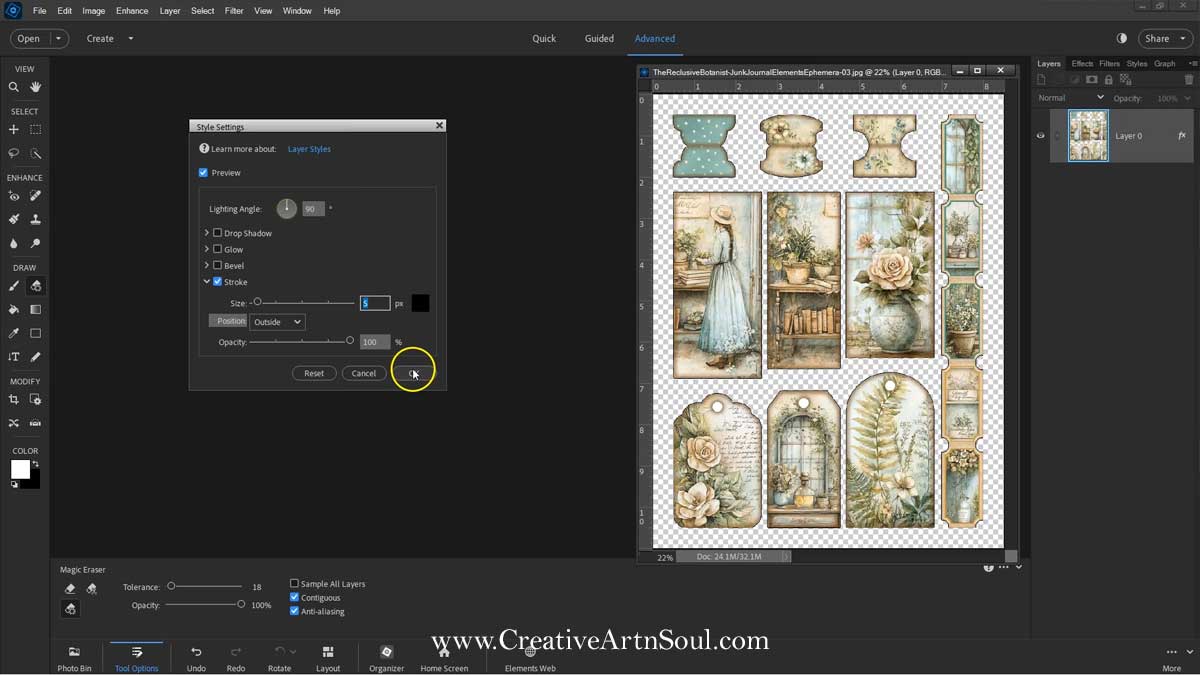1200x675 pixels.
Task: Open the Enhance menu
Action: 132,11
